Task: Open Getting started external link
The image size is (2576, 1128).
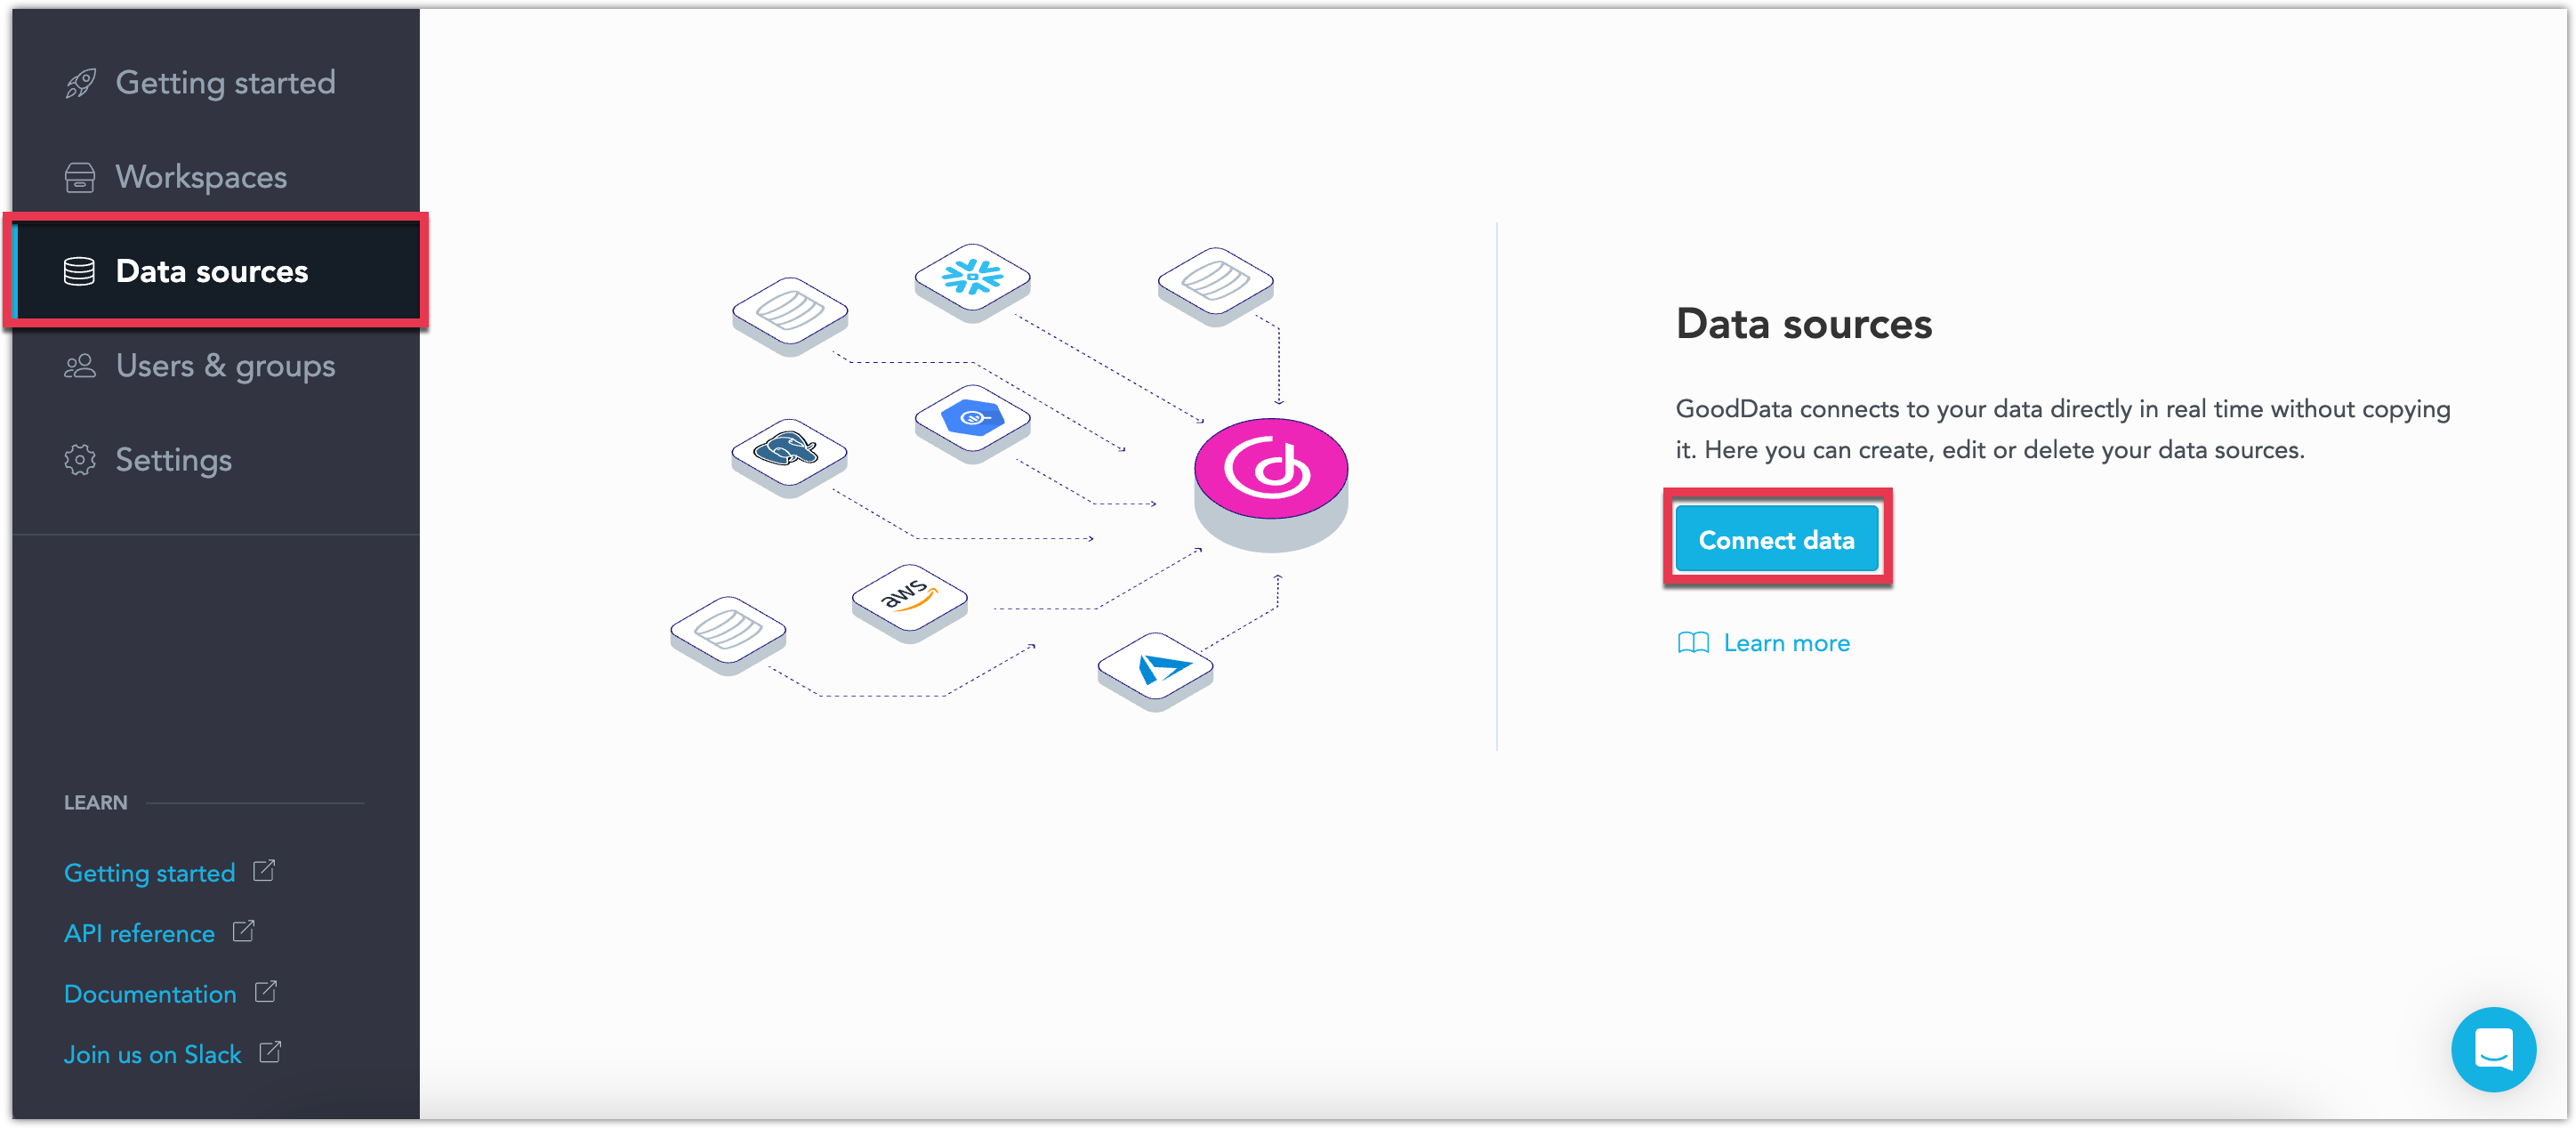Action: [x=165, y=872]
